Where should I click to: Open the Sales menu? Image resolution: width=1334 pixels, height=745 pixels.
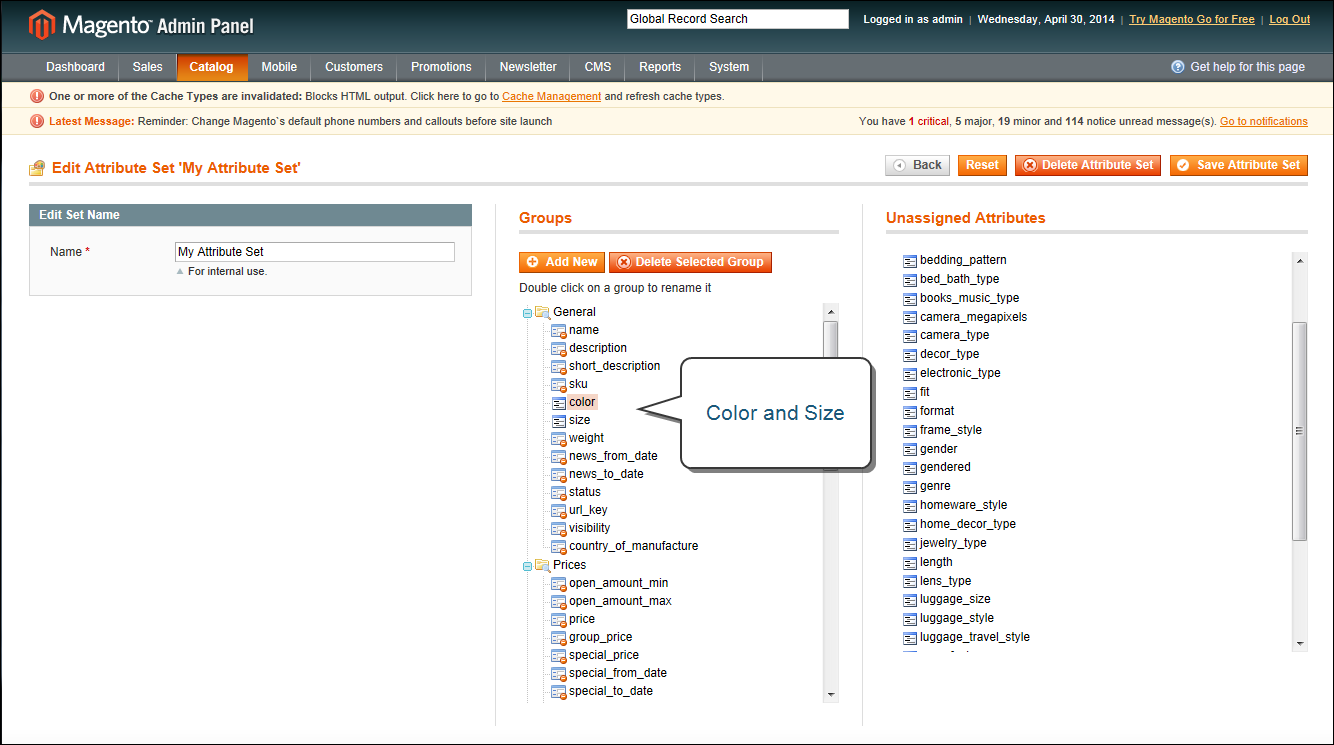point(147,67)
